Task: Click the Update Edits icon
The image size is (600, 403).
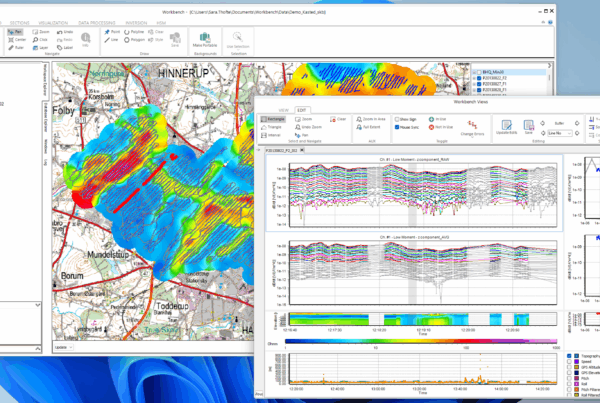Action: click(x=506, y=126)
